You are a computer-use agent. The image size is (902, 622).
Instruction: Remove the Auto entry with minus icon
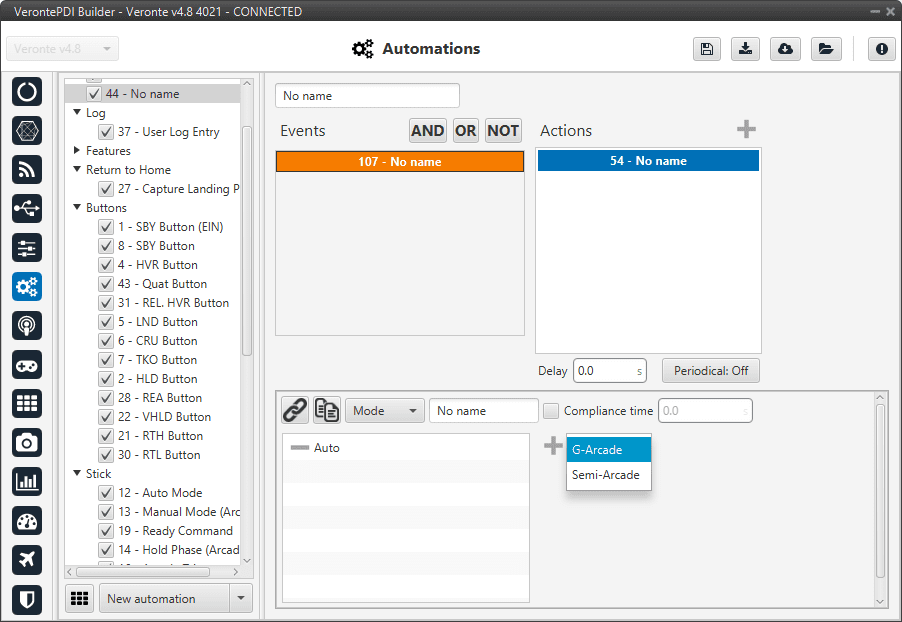[x=300, y=448]
